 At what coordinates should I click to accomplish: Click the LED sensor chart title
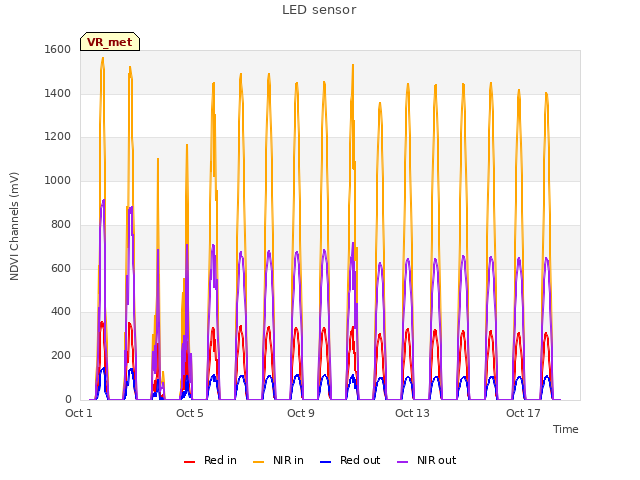(x=319, y=10)
